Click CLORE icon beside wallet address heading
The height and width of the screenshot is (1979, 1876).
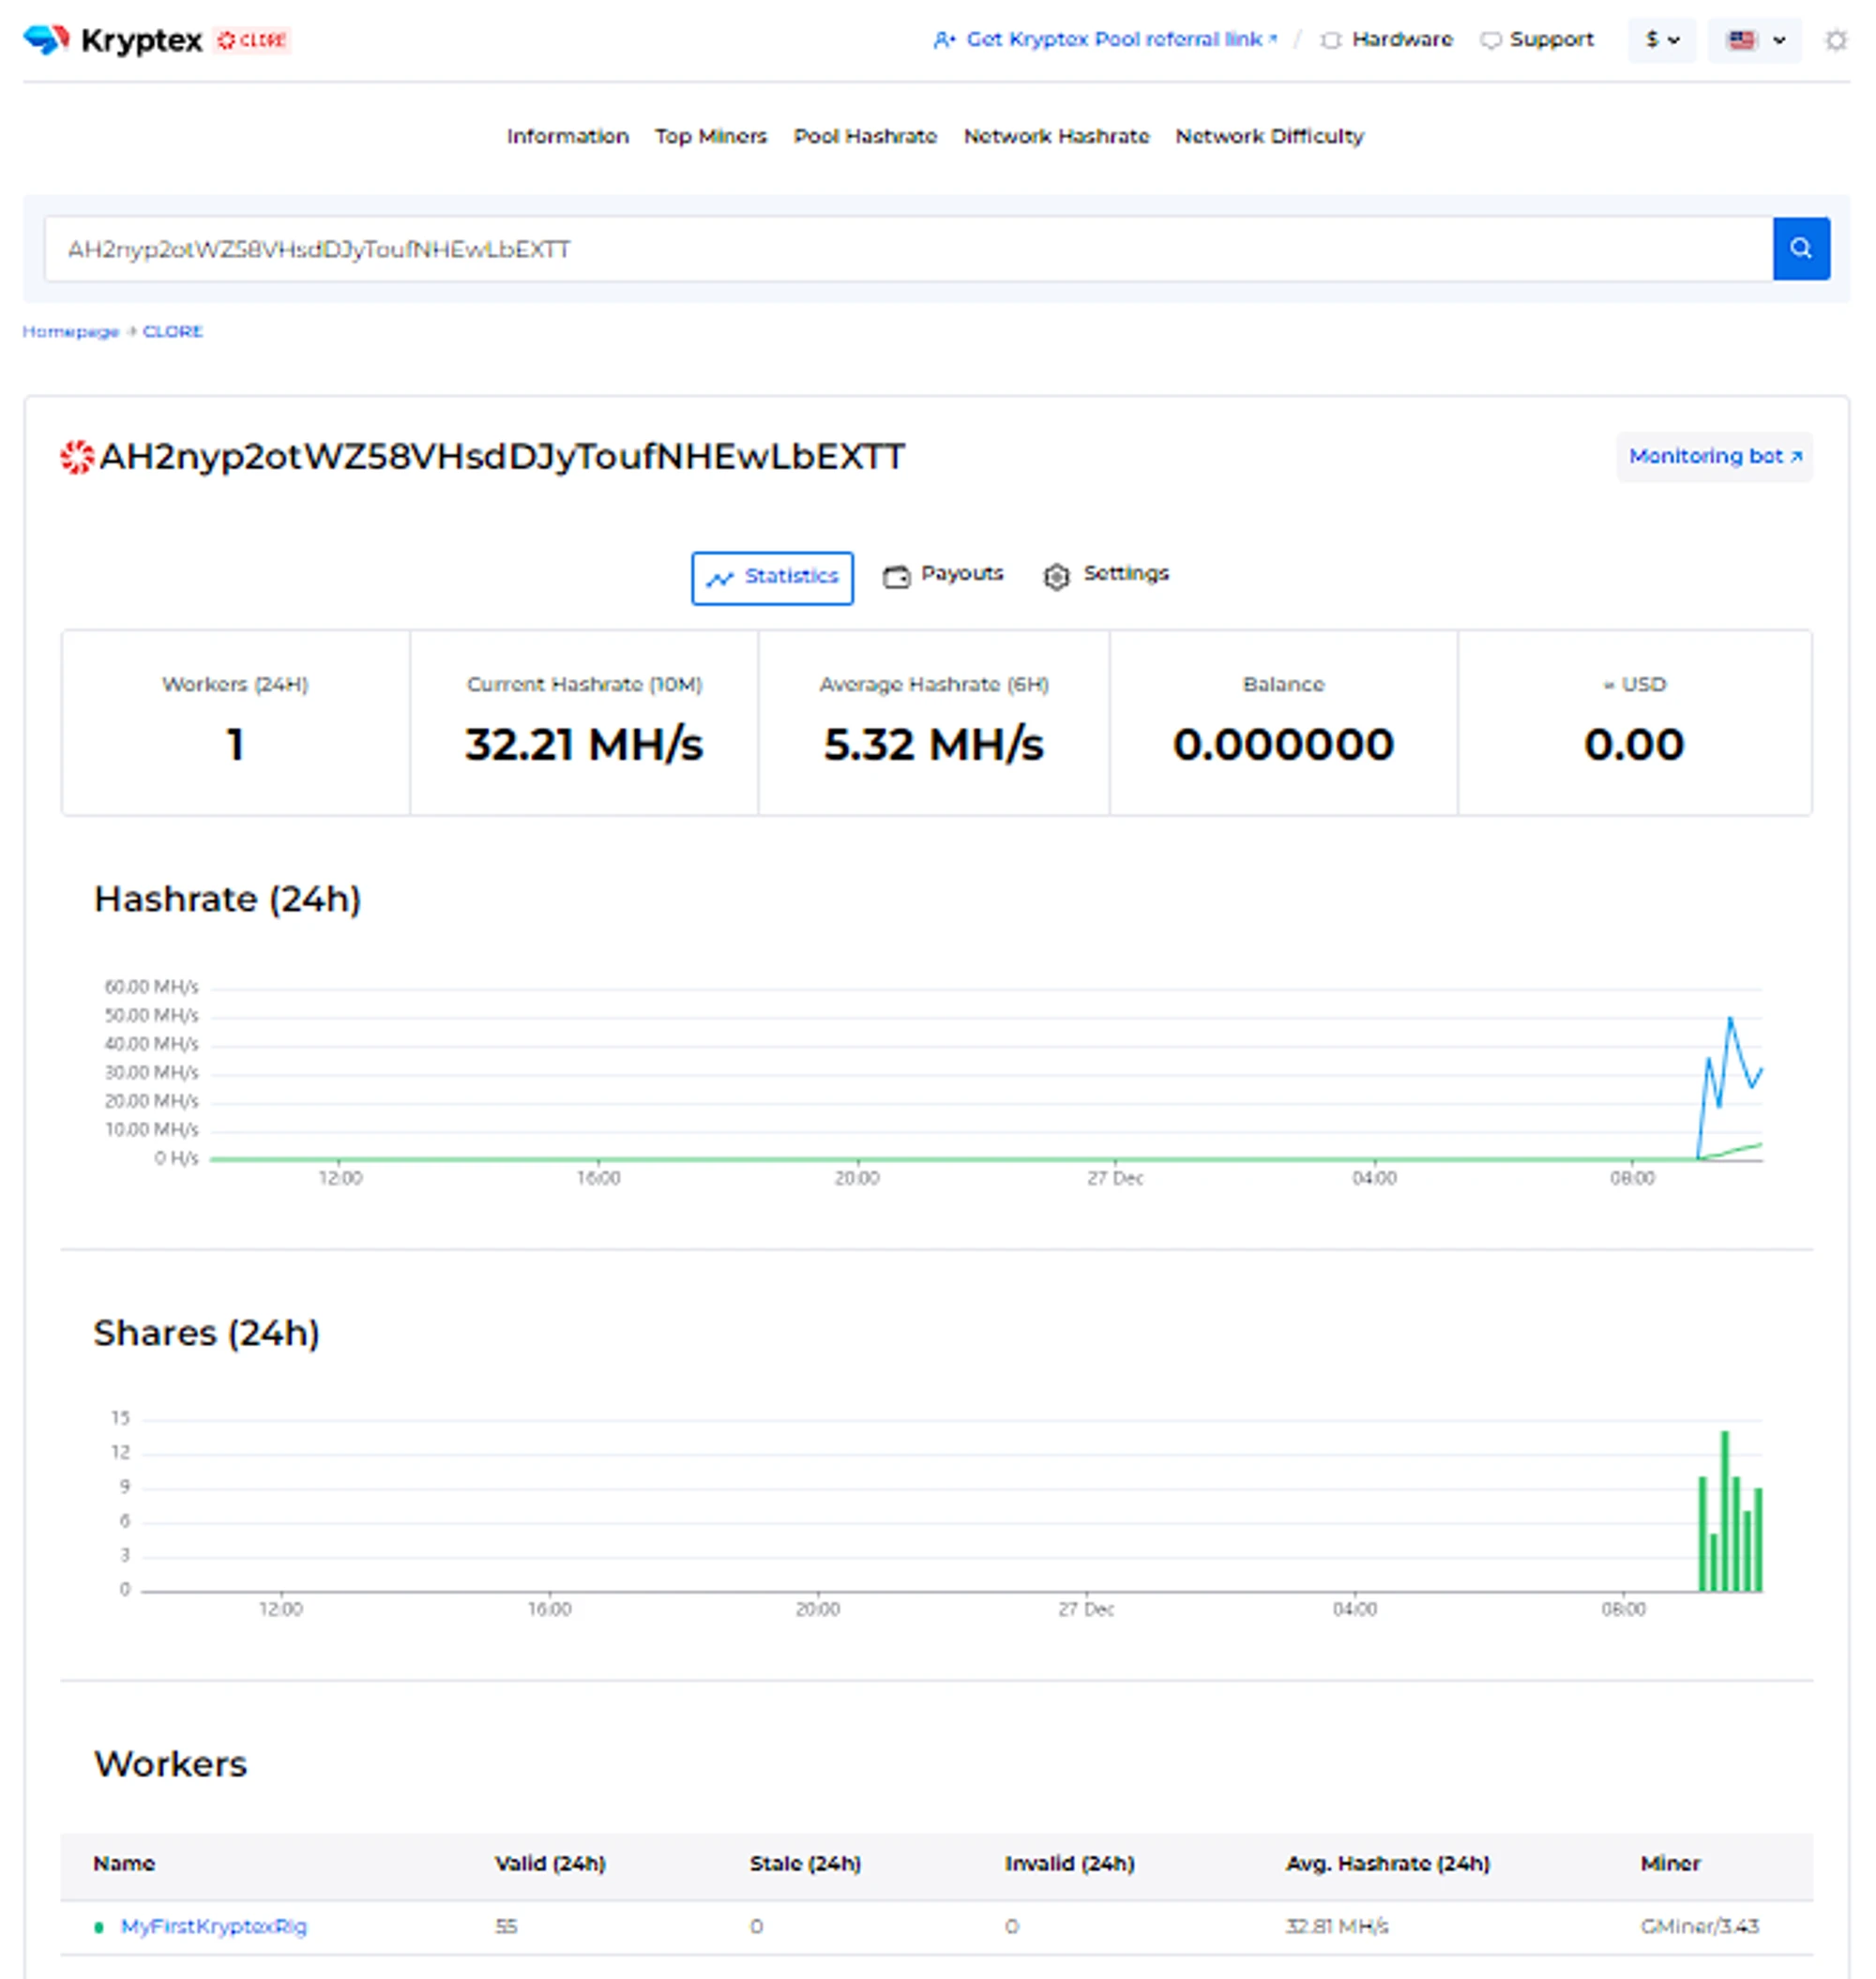point(77,457)
